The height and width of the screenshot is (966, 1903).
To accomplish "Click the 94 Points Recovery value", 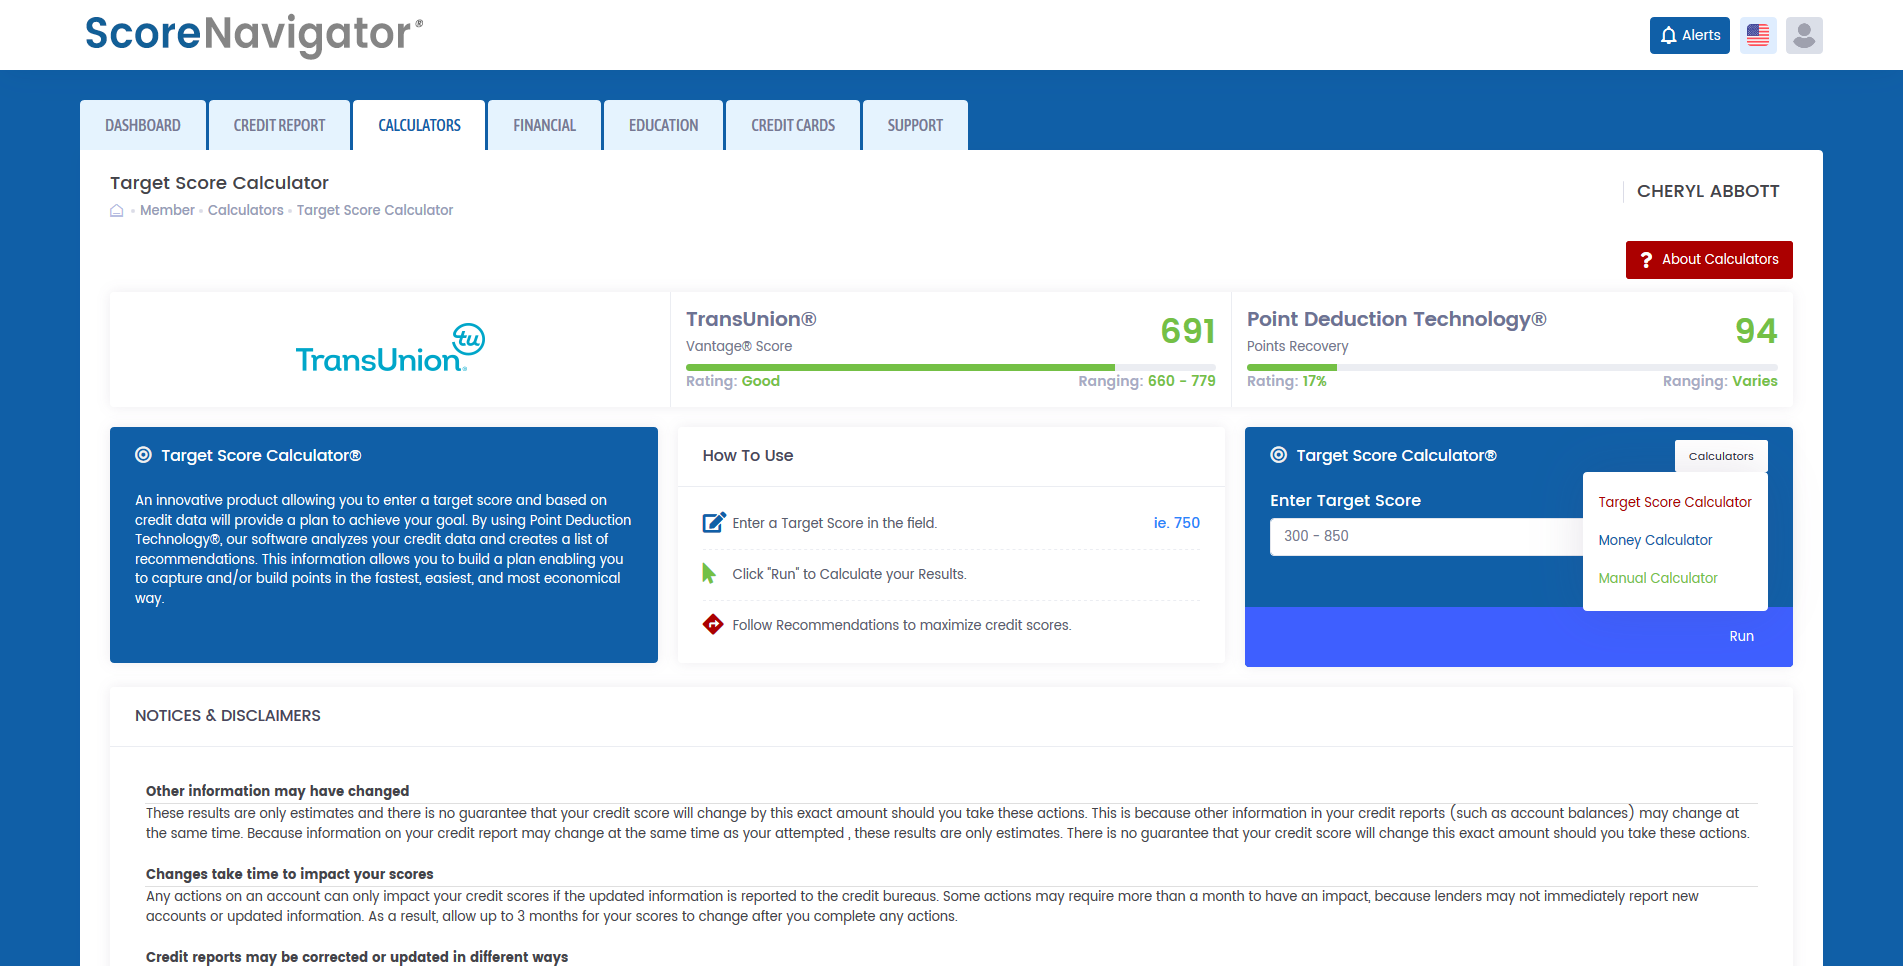I will point(1756,331).
